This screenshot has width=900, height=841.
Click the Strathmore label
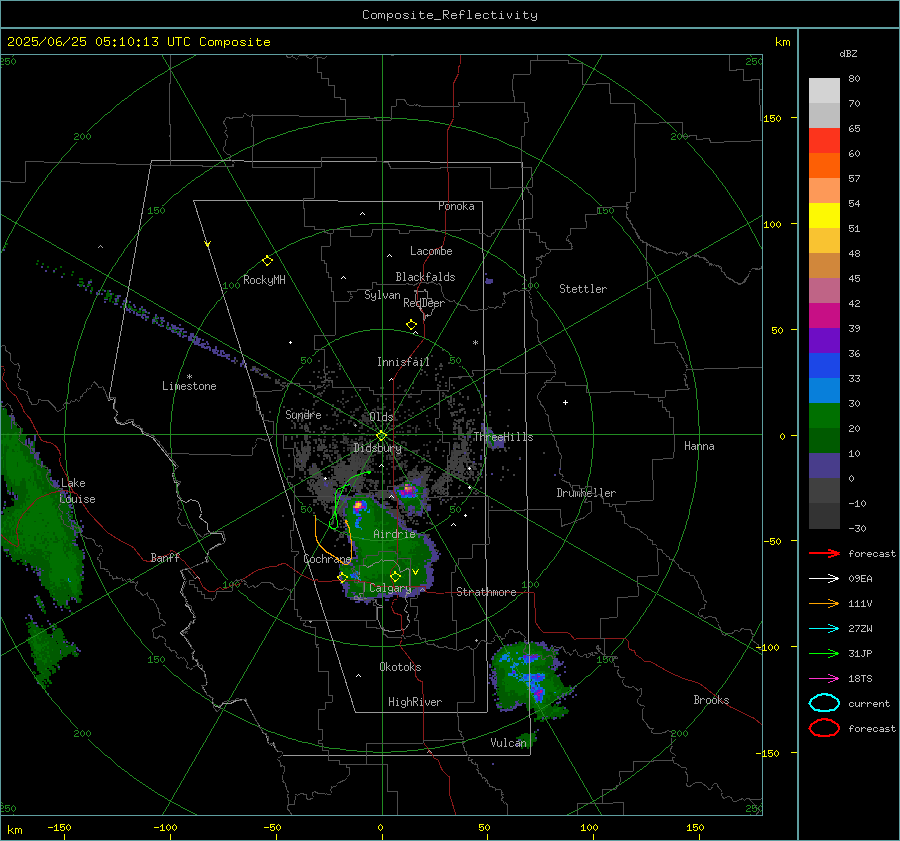tap(486, 592)
